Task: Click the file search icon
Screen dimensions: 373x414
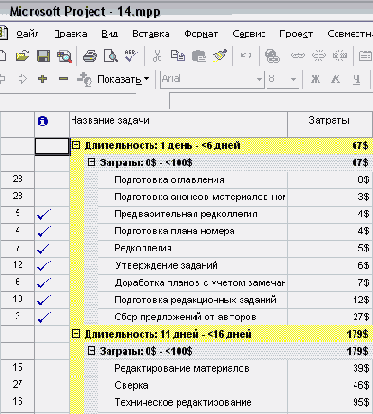Action: pyautogui.click(x=64, y=56)
